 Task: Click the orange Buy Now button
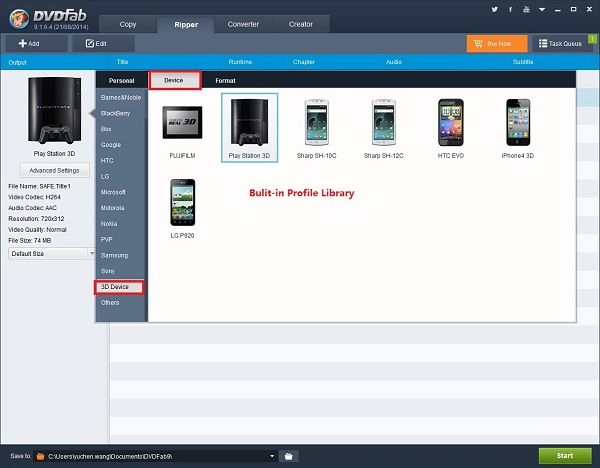[496, 44]
